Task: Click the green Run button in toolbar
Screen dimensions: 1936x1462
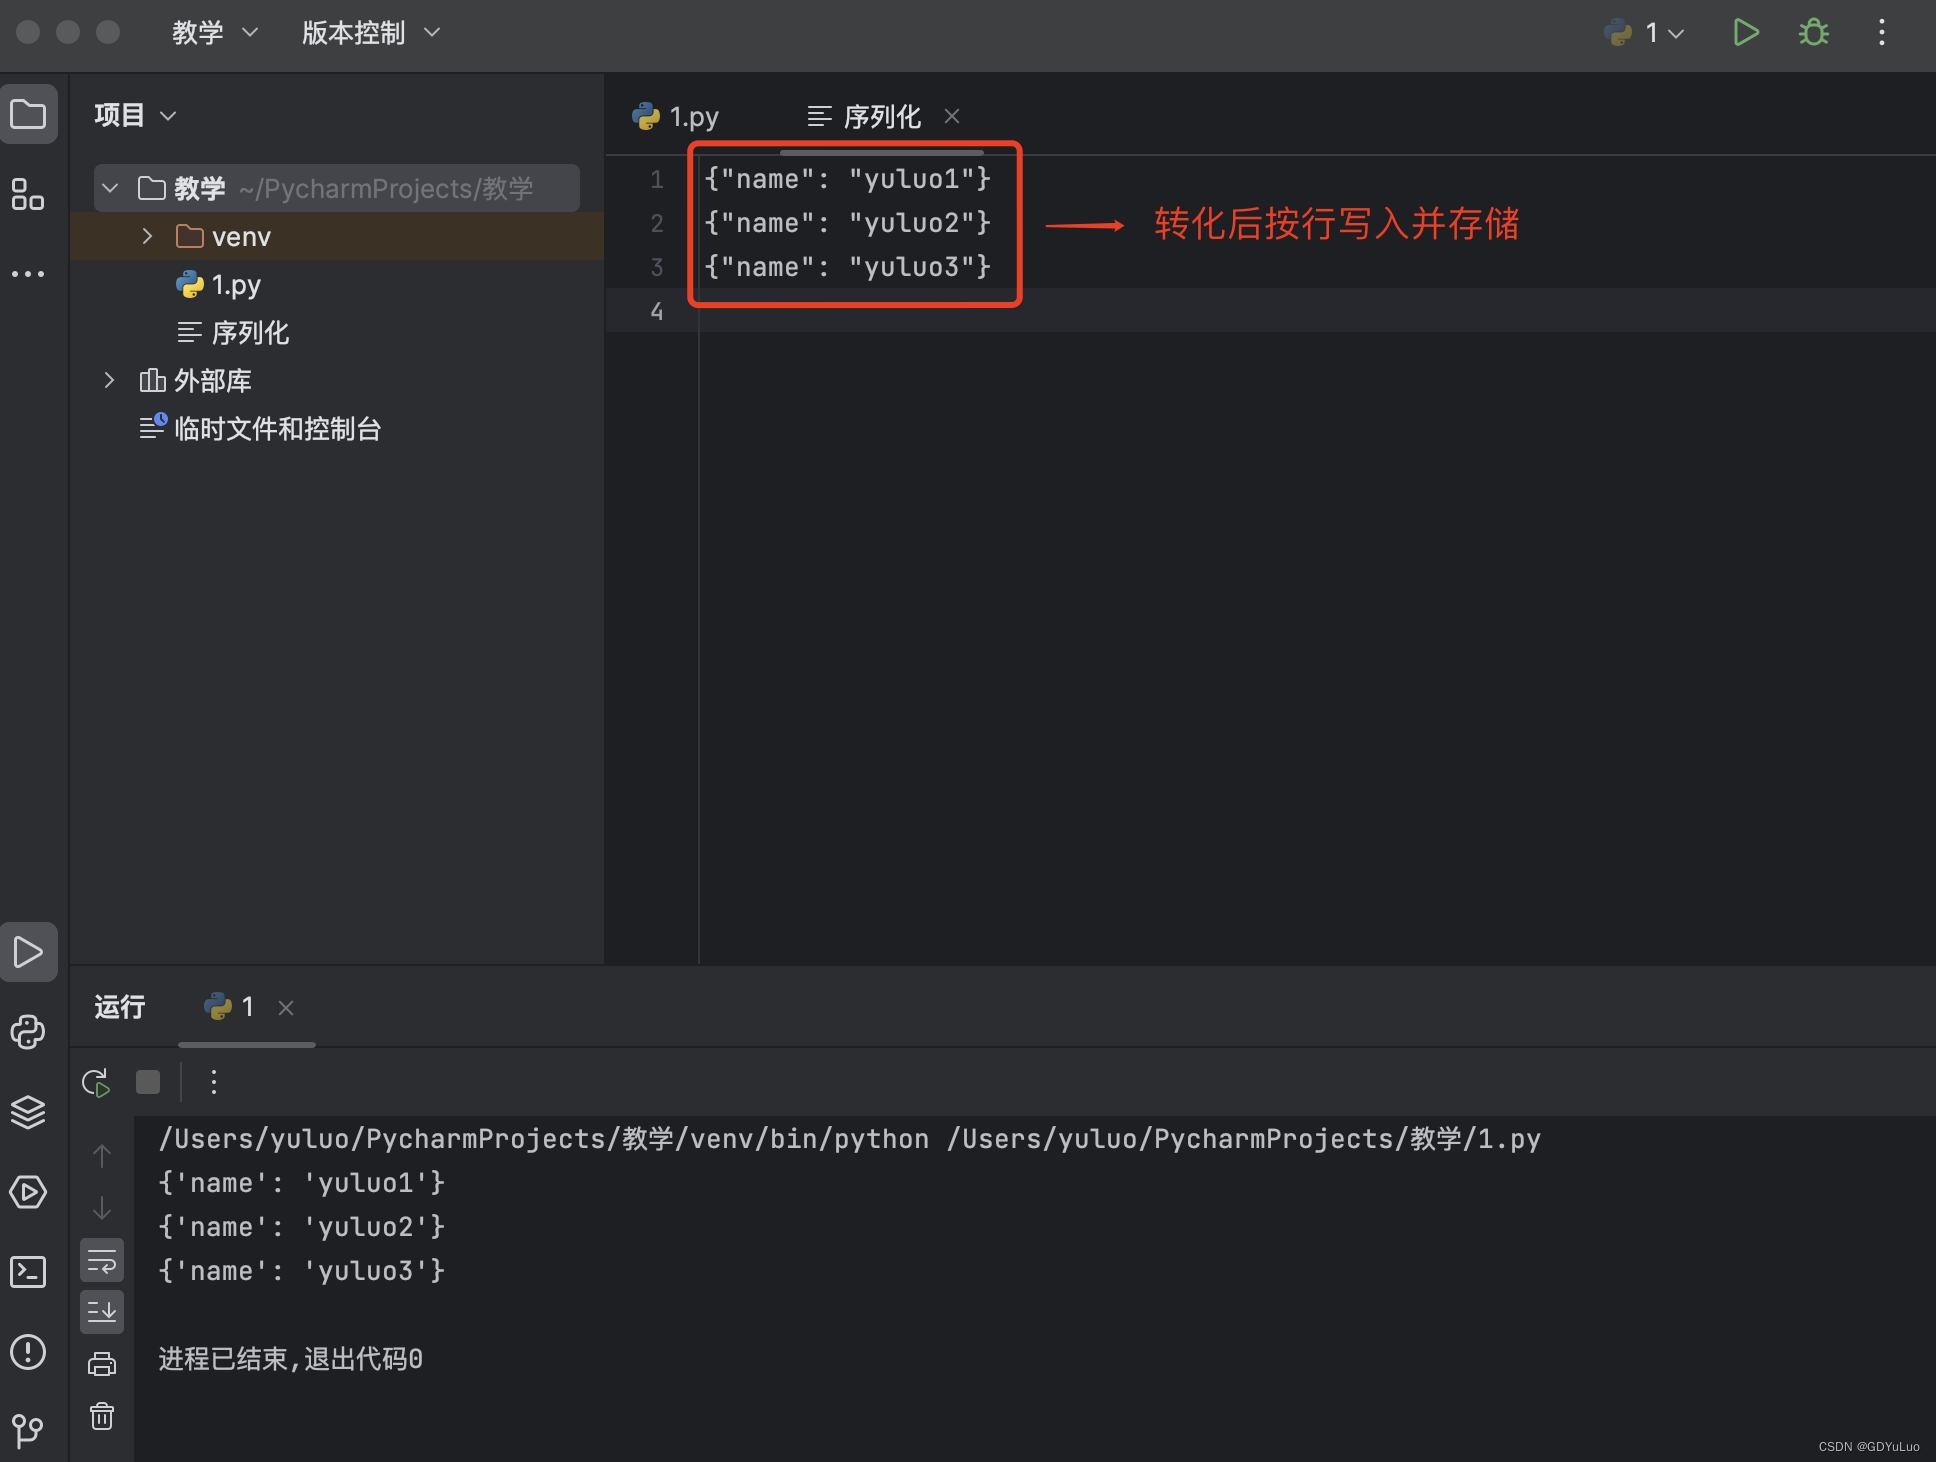Action: click(1745, 33)
